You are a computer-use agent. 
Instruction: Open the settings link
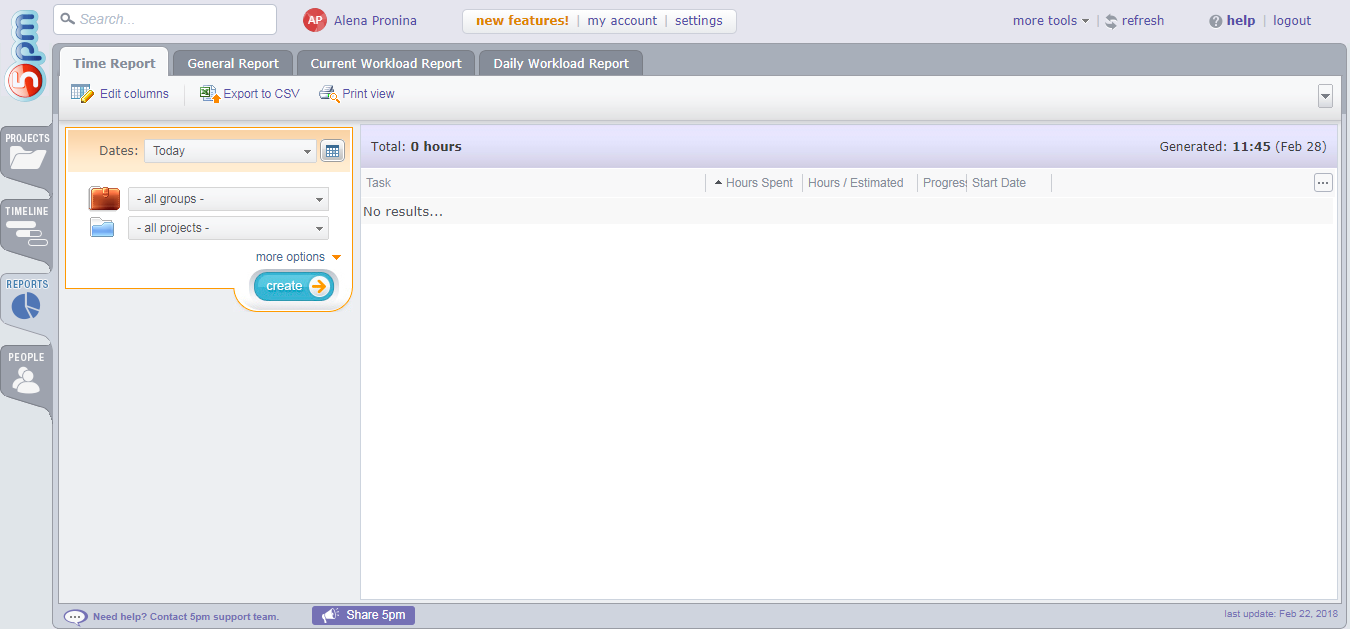(699, 21)
